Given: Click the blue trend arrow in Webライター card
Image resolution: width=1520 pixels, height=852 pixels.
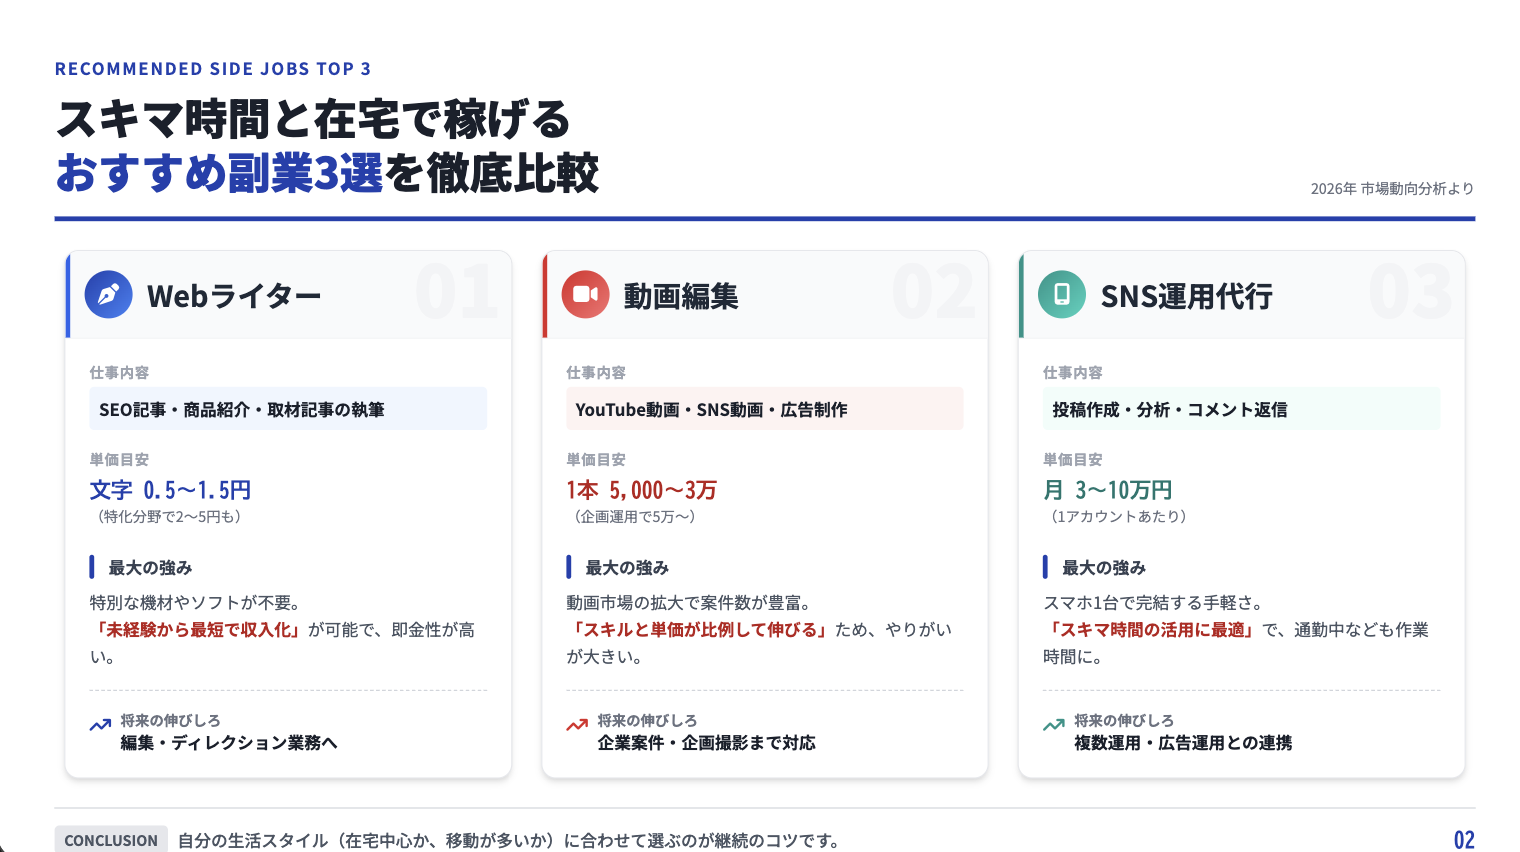Looking at the screenshot, I should [x=100, y=725].
